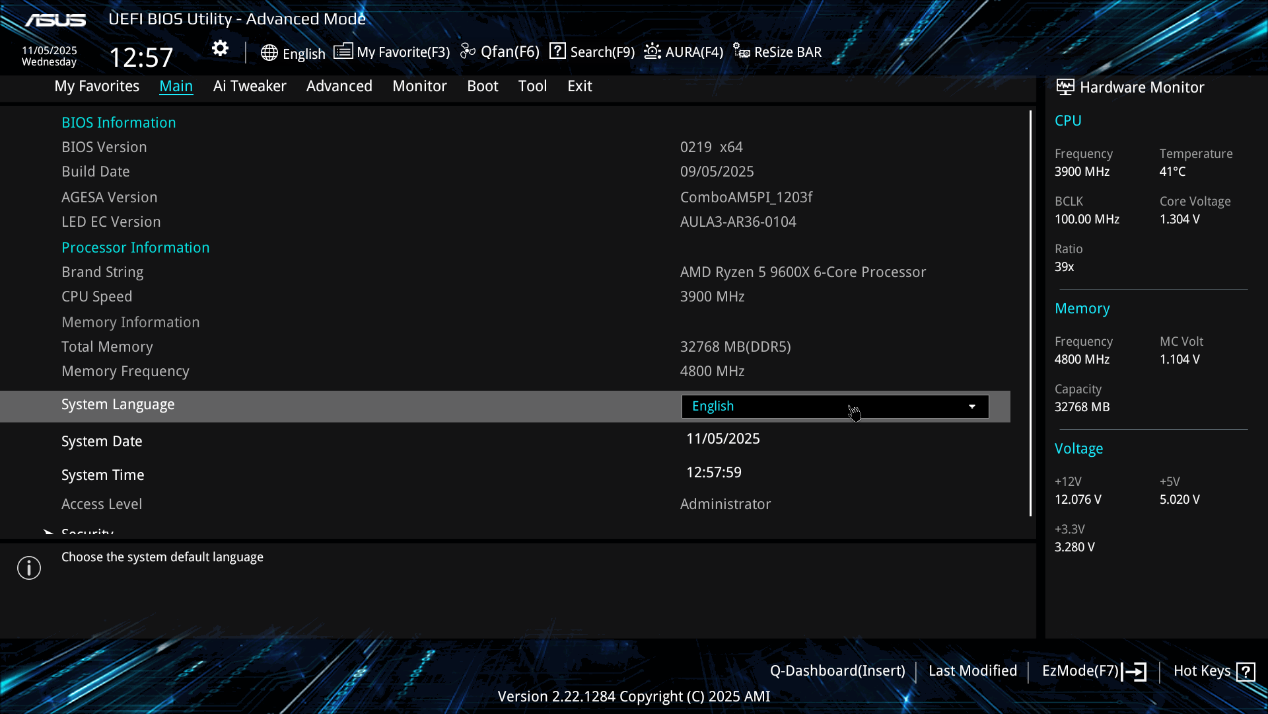
Task: Open AURA(F4) lighting settings
Action: click(684, 52)
